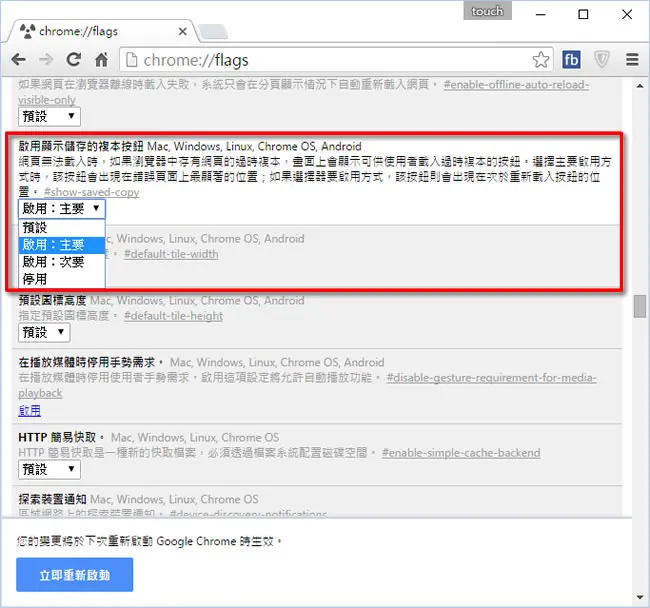Open the Chrome hamburger menu
Image resolution: width=650 pixels, height=608 pixels.
coord(632,60)
